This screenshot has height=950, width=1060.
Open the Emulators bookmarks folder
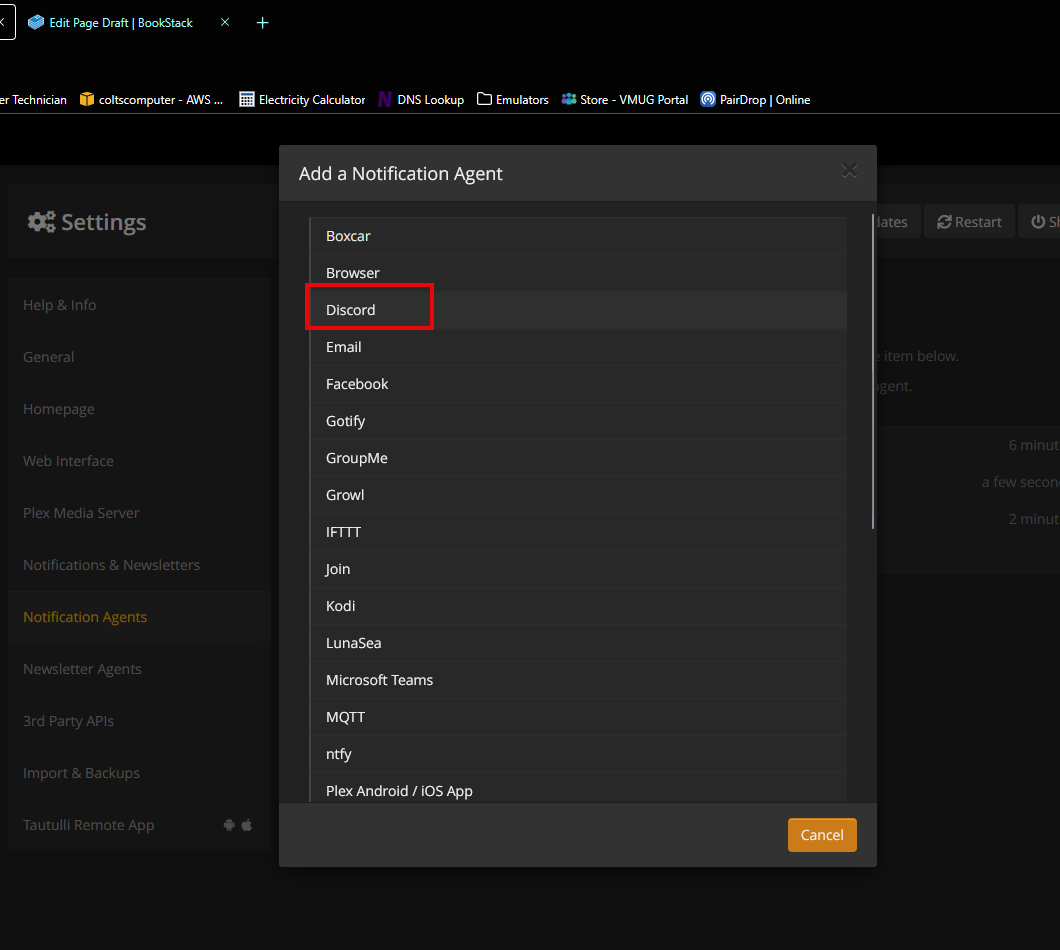(x=512, y=99)
